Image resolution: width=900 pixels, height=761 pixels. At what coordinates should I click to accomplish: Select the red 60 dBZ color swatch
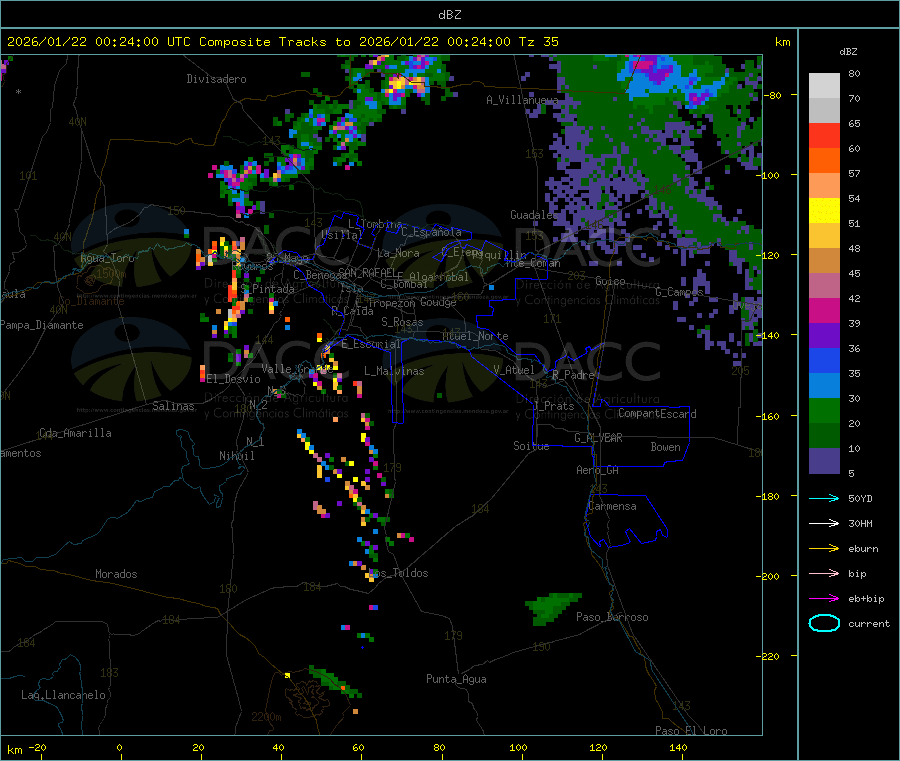[x=824, y=135]
